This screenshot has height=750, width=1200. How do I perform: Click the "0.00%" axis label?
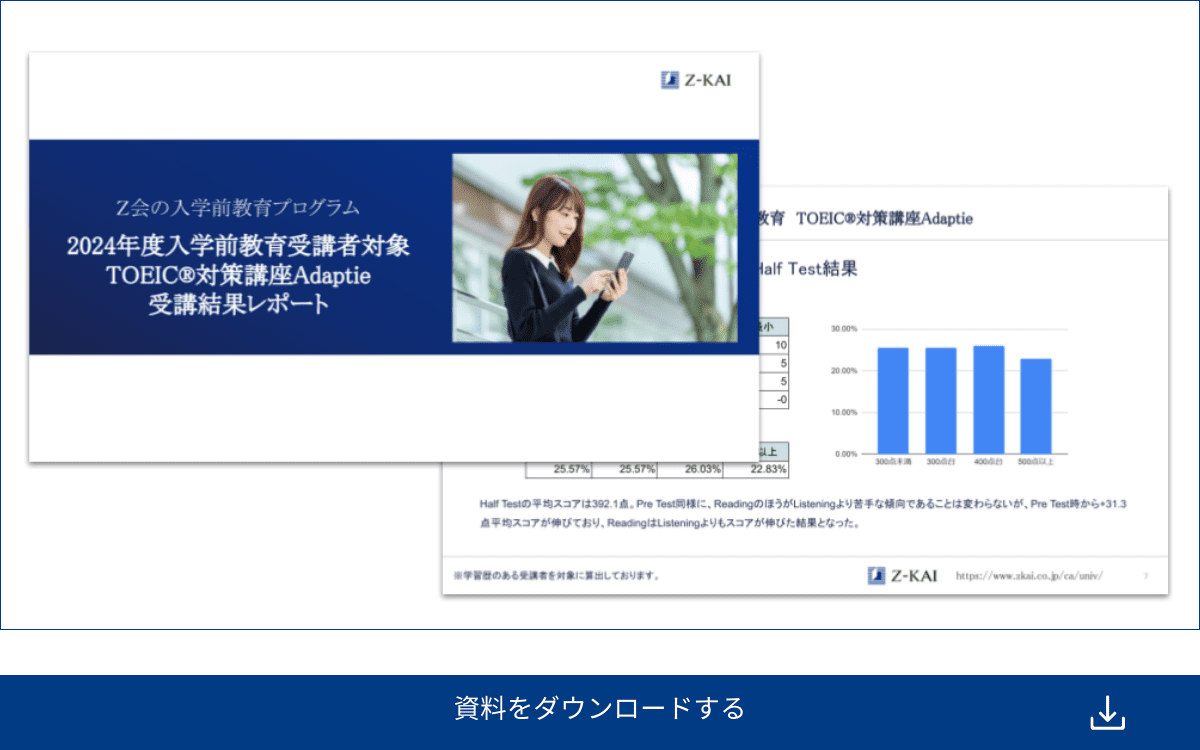846,454
